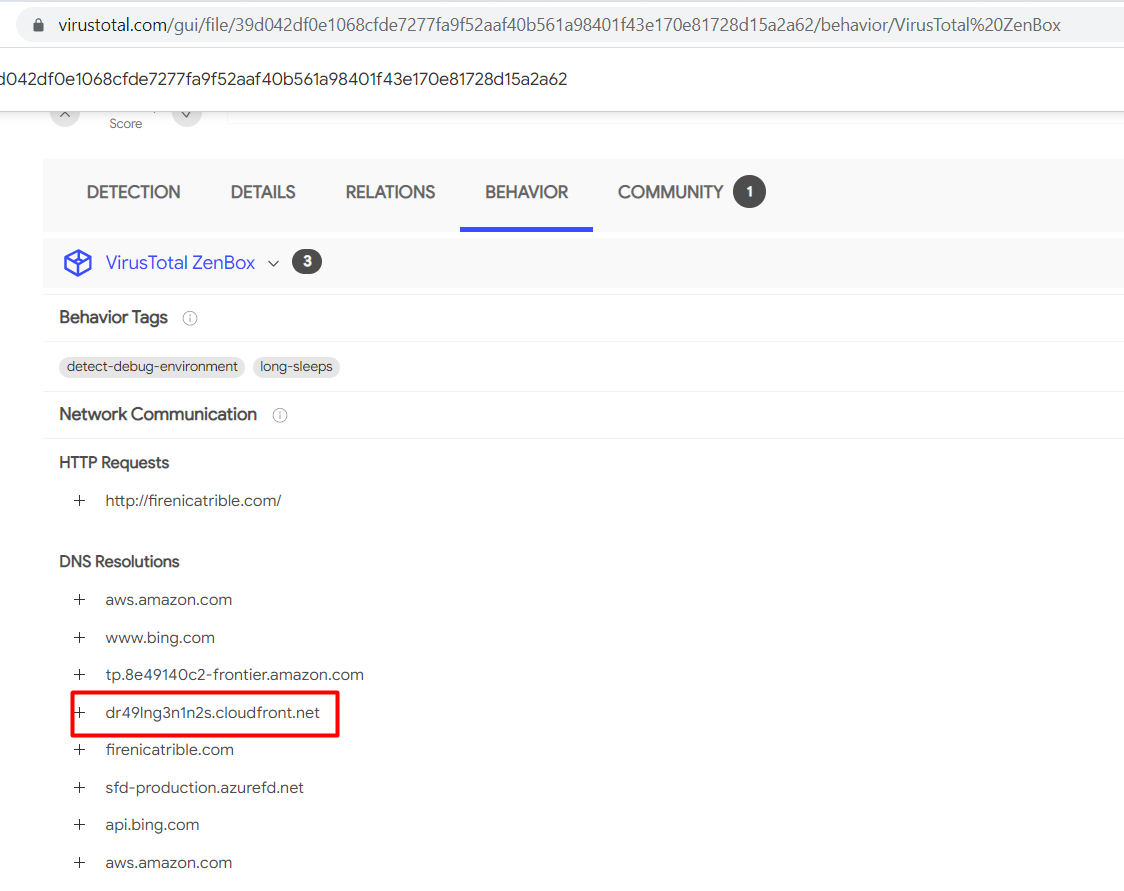Screen dimensions: 1124x891
Task: Click the http://firenicatrible.com/ text
Action: tap(193, 500)
